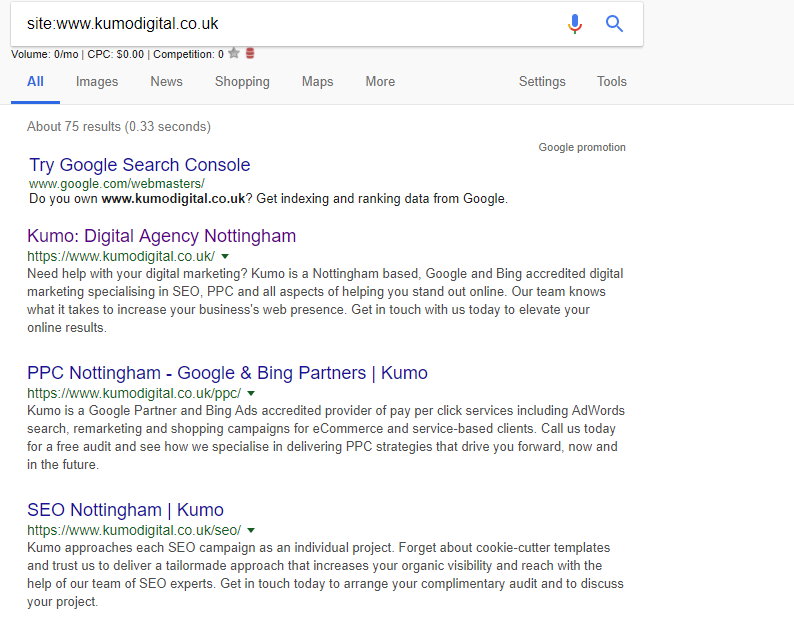This screenshot has height=621, width=794.
Task: Expand dropdown arrow beside kumodigital.co.uk/ppc/ URL
Action: click(x=251, y=394)
